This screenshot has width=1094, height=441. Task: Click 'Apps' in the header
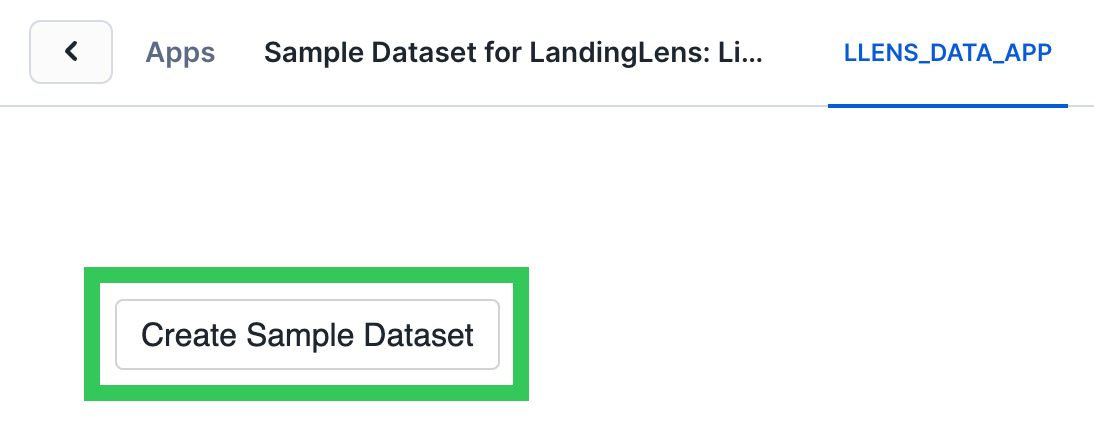click(180, 53)
